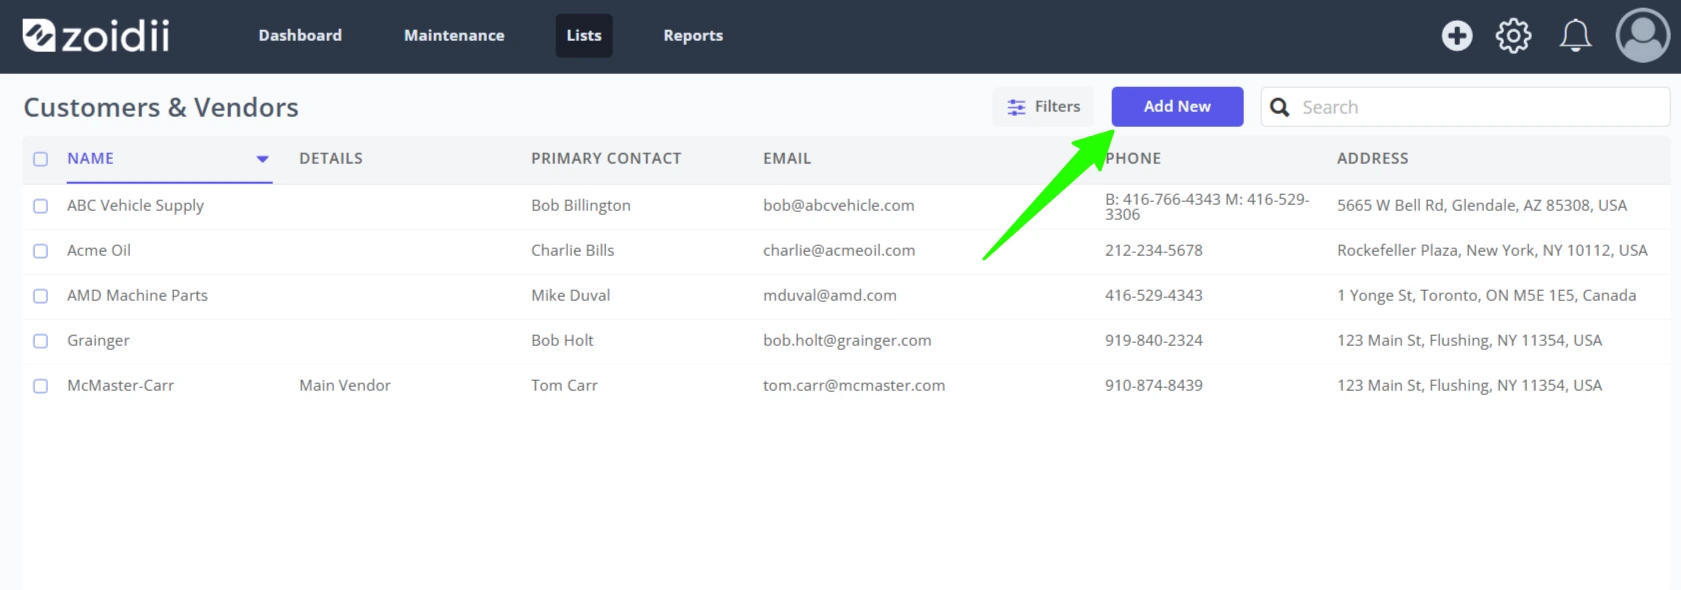Screen dimensions: 1681x590
Task: Open the Reports menu
Action: click(x=693, y=35)
